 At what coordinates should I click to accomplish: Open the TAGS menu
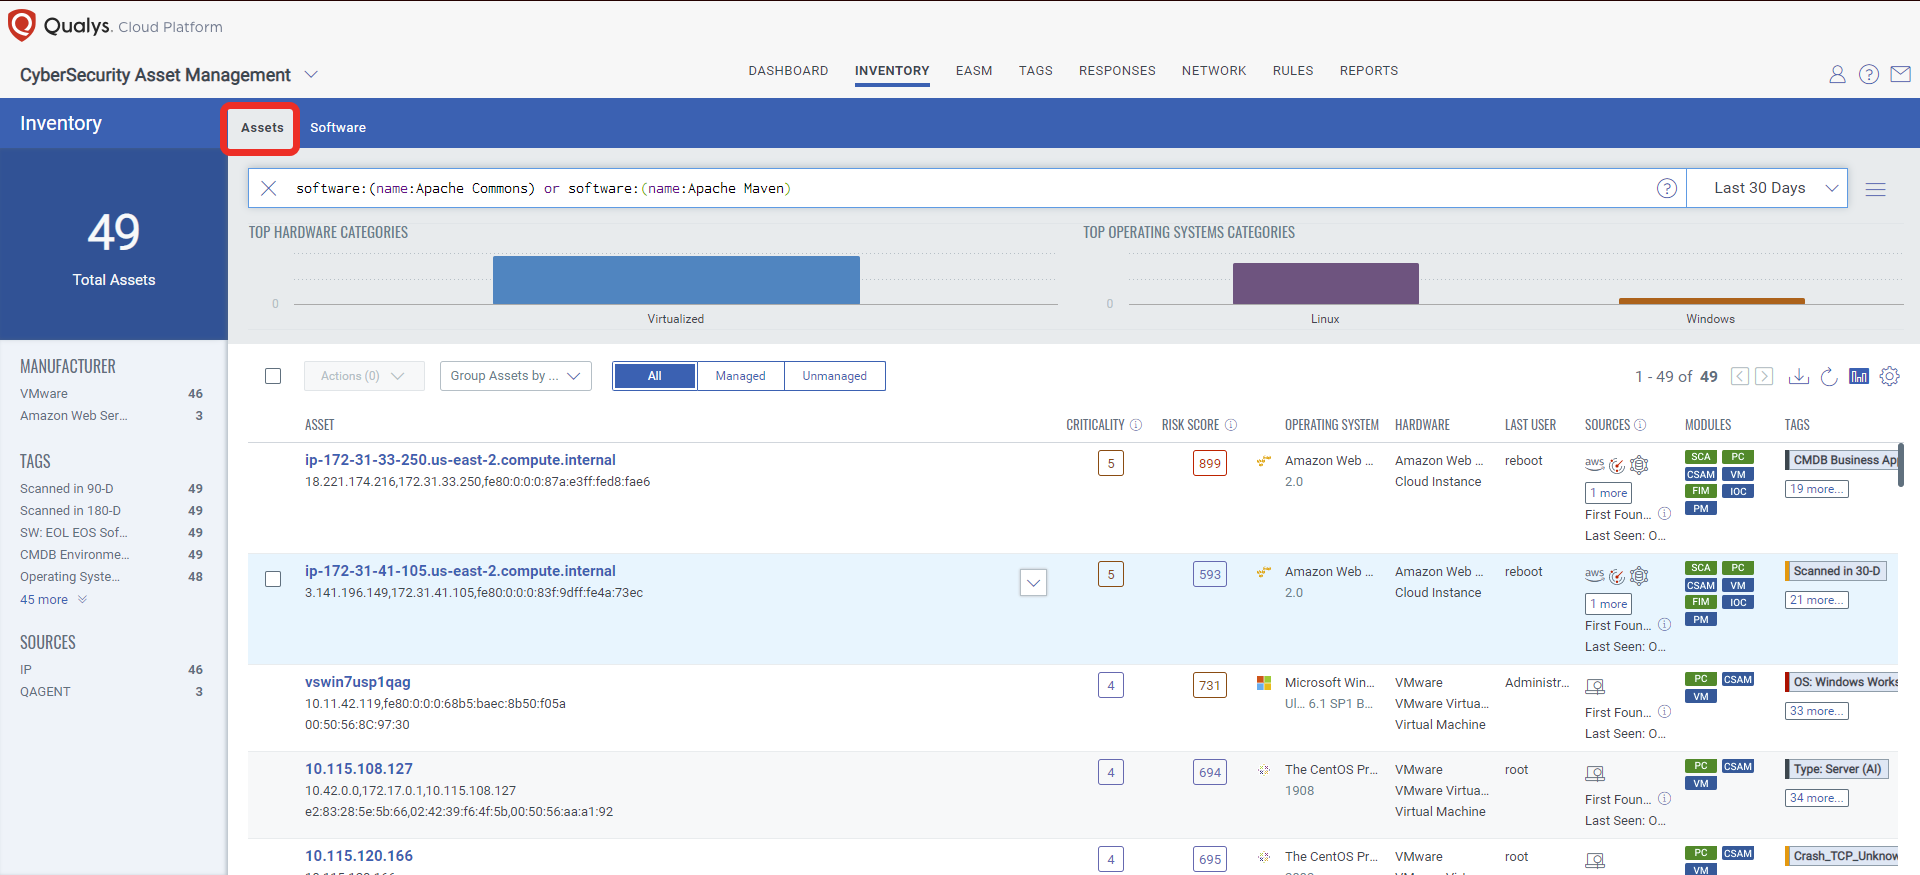(1036, 71)
